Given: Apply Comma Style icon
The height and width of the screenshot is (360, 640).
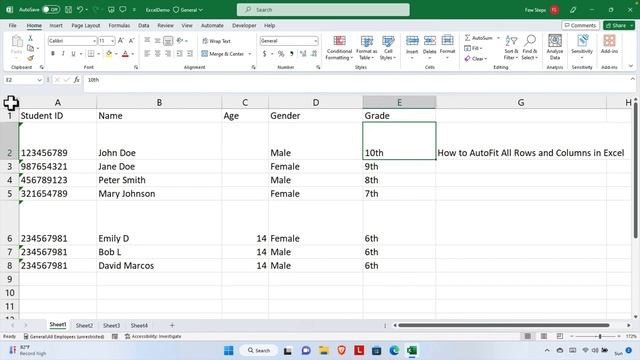Looking at the screenshot, I should 291,54.
